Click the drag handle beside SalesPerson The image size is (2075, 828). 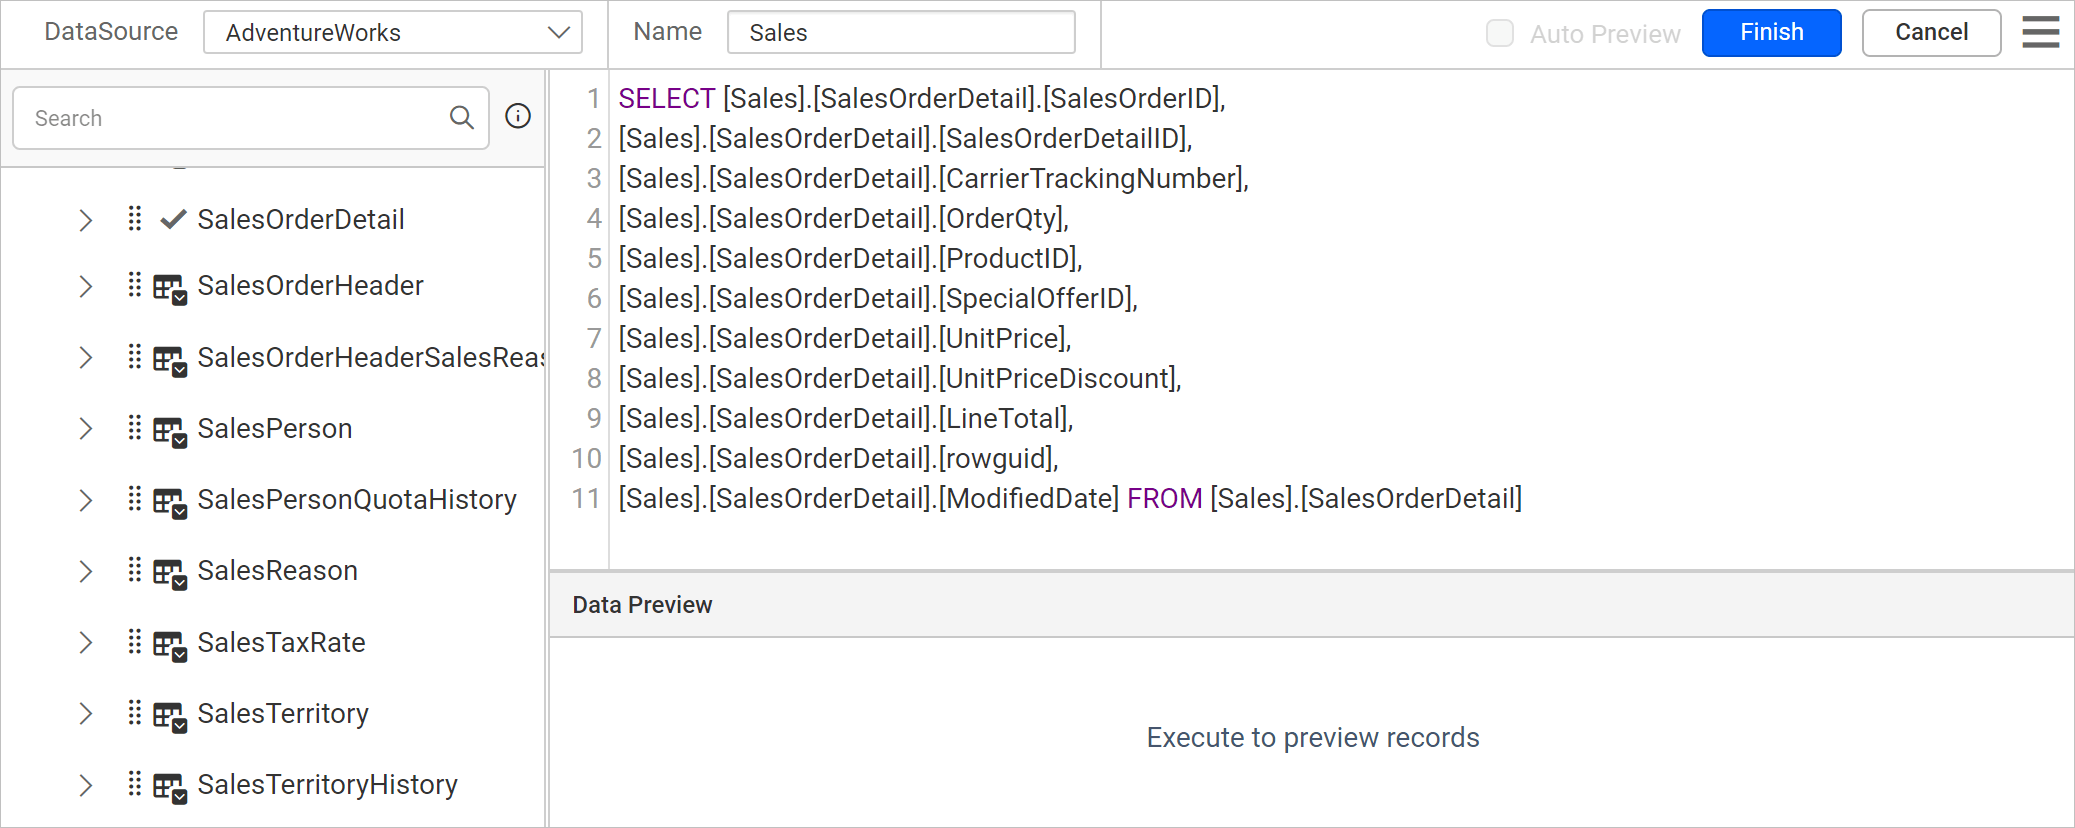[x=135, y=428]
